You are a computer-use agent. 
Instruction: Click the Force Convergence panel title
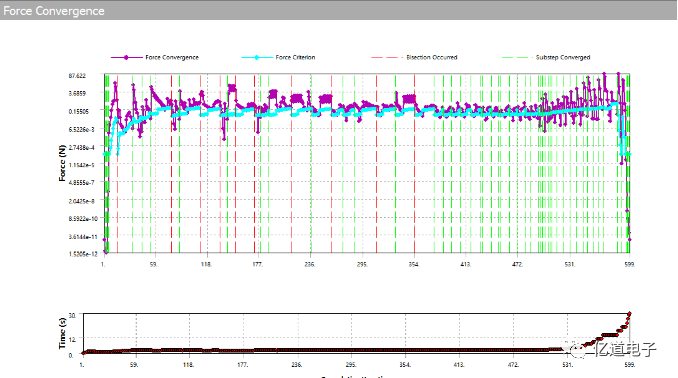(54, 11)
